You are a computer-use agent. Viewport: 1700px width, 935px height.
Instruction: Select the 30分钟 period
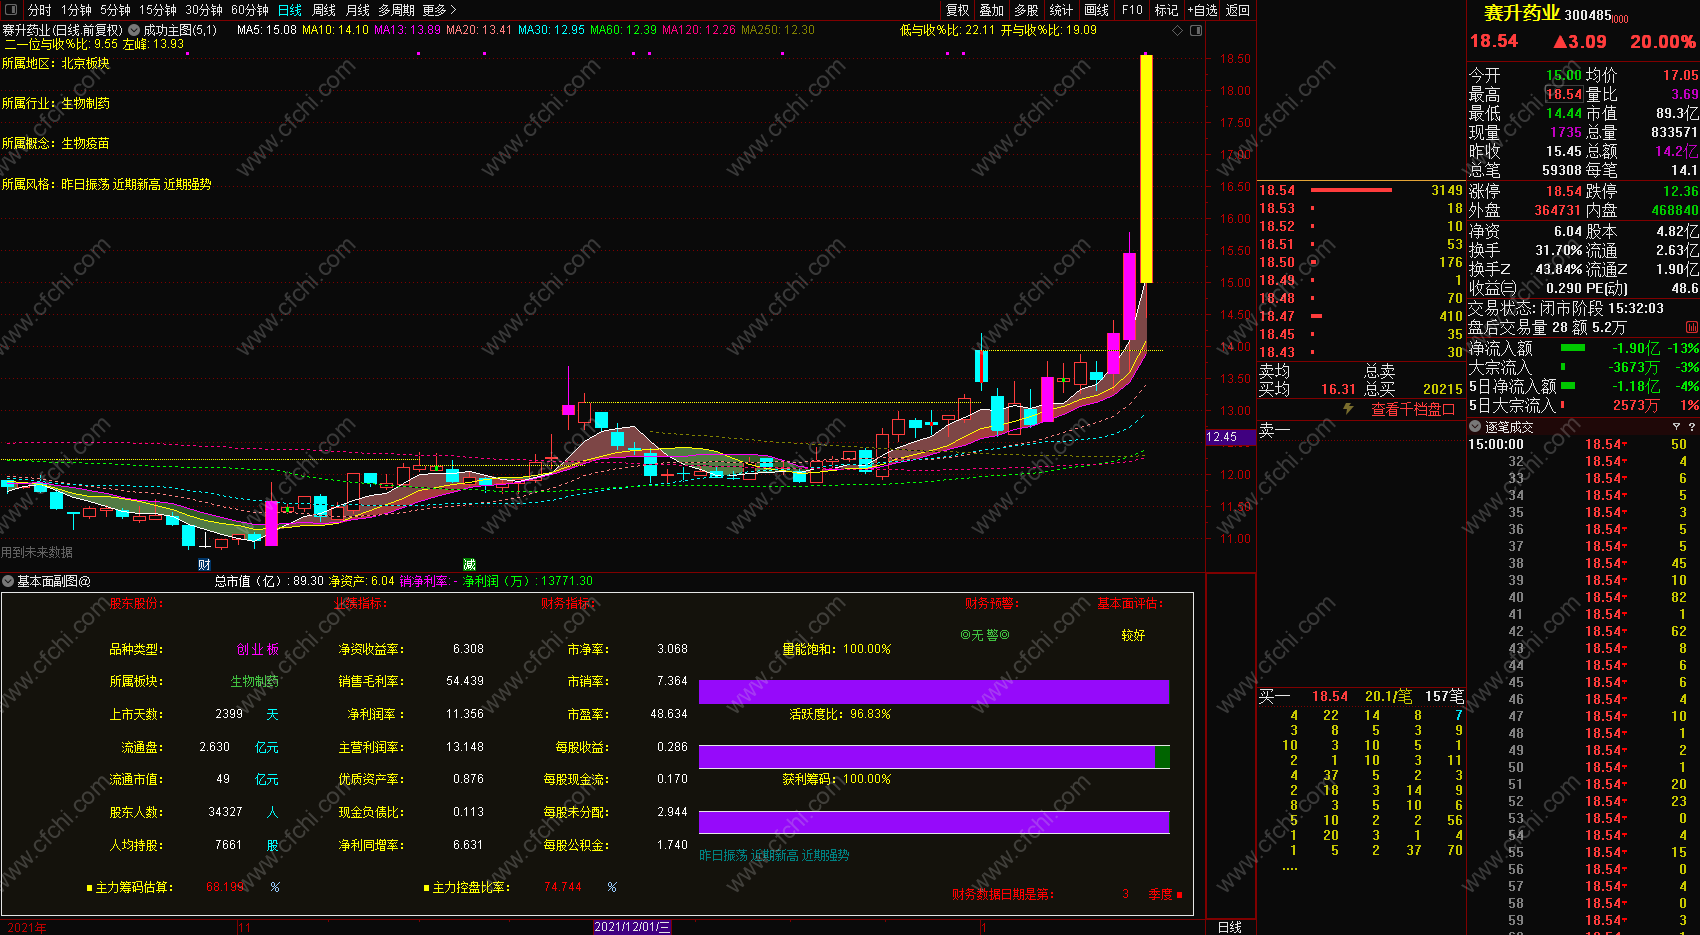(x=204, y=10)
